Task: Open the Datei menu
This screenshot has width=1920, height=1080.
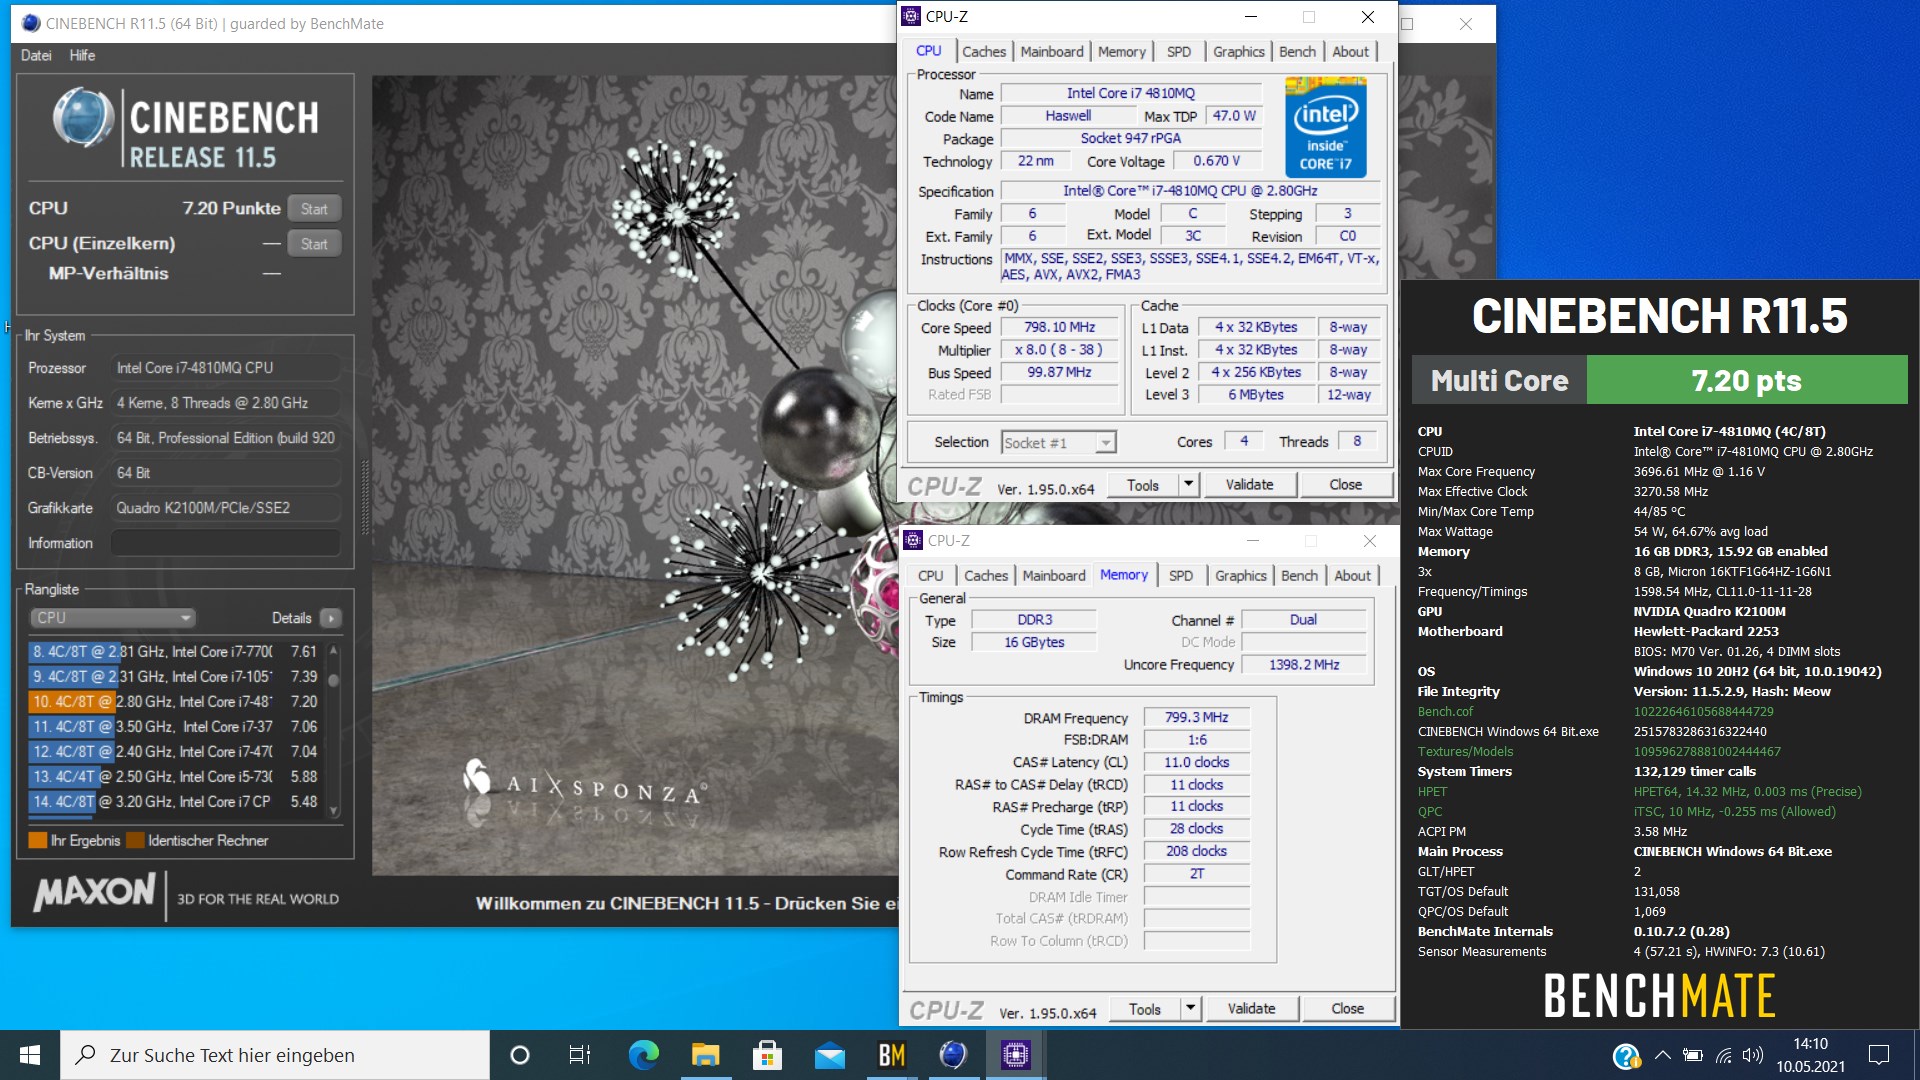Action: [x=36, y=55]
